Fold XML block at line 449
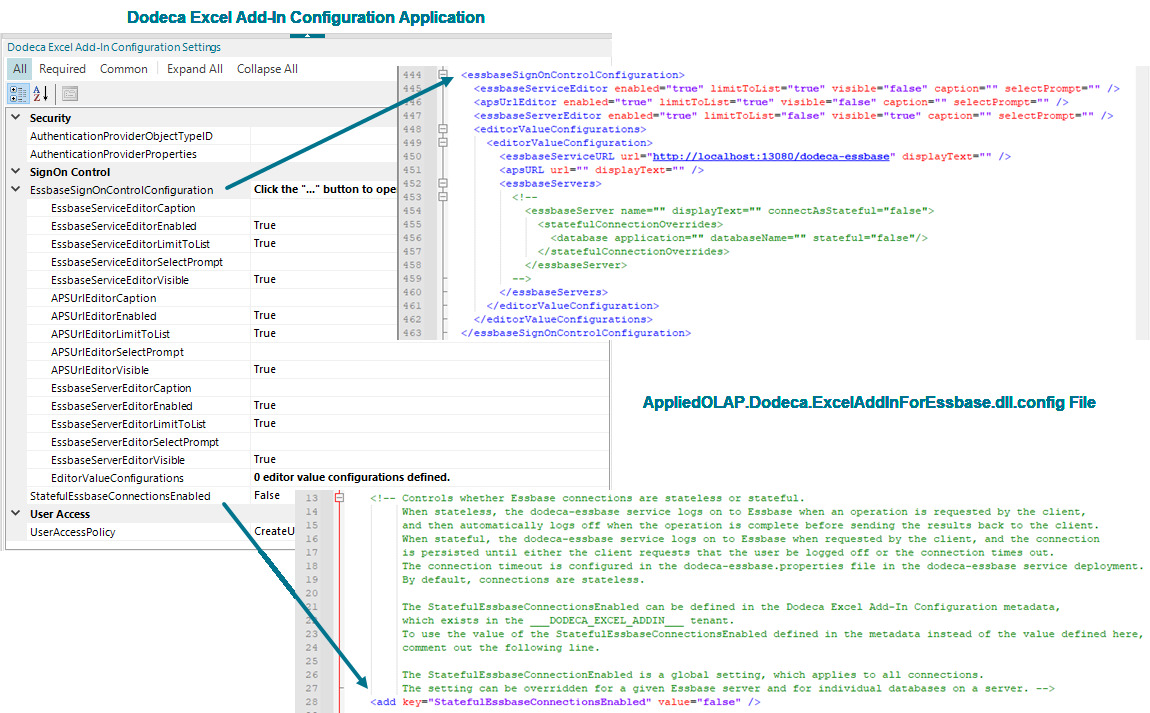Screen dimensions: 1150x713 pyautogui.click(x=443, y=142)
